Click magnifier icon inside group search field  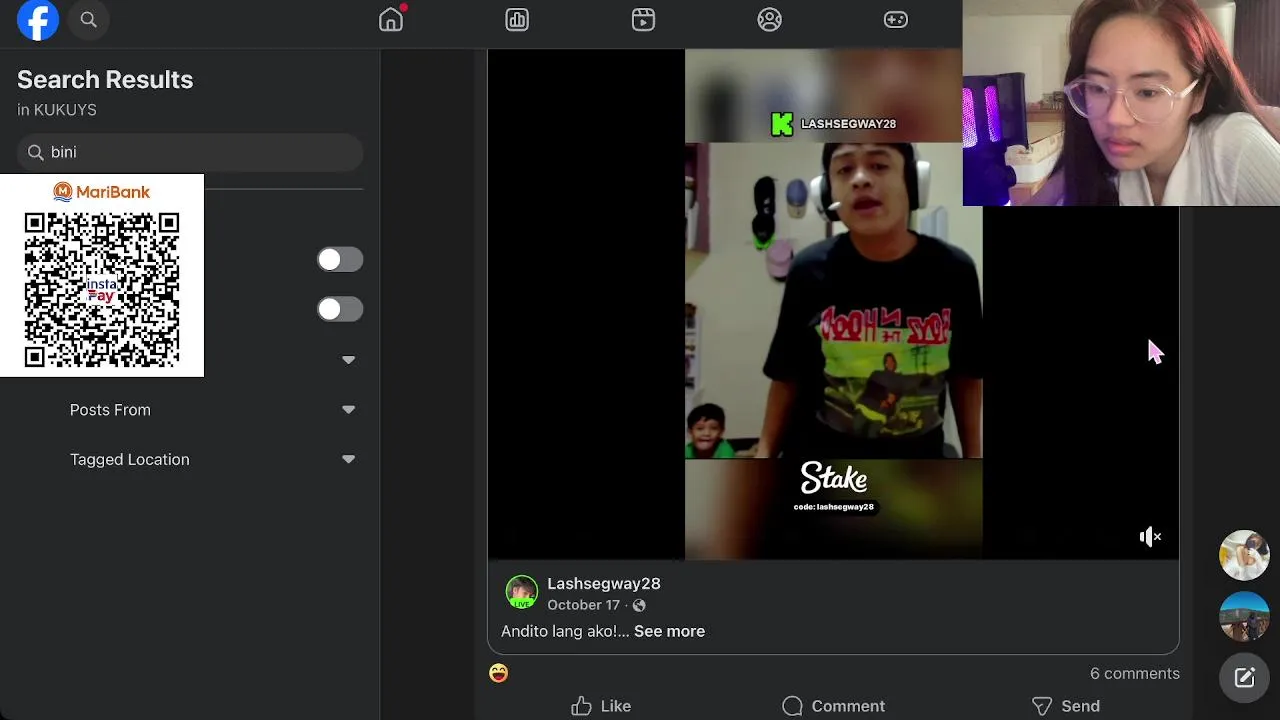36,152
